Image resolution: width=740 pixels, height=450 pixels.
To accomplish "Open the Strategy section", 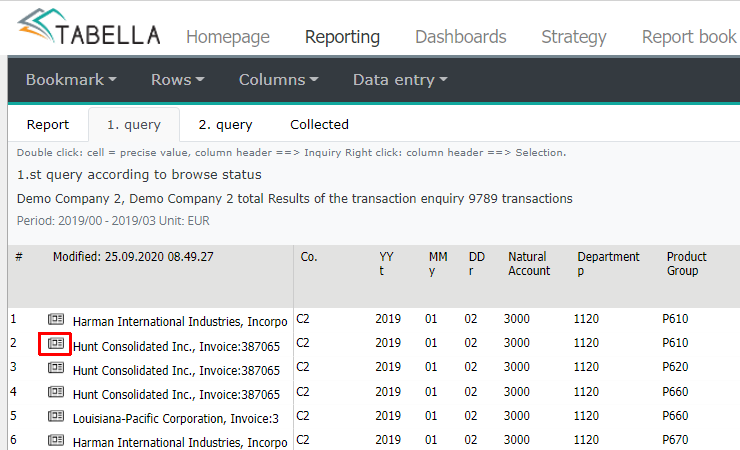I will pyautogui.click(x=574, y=37).
